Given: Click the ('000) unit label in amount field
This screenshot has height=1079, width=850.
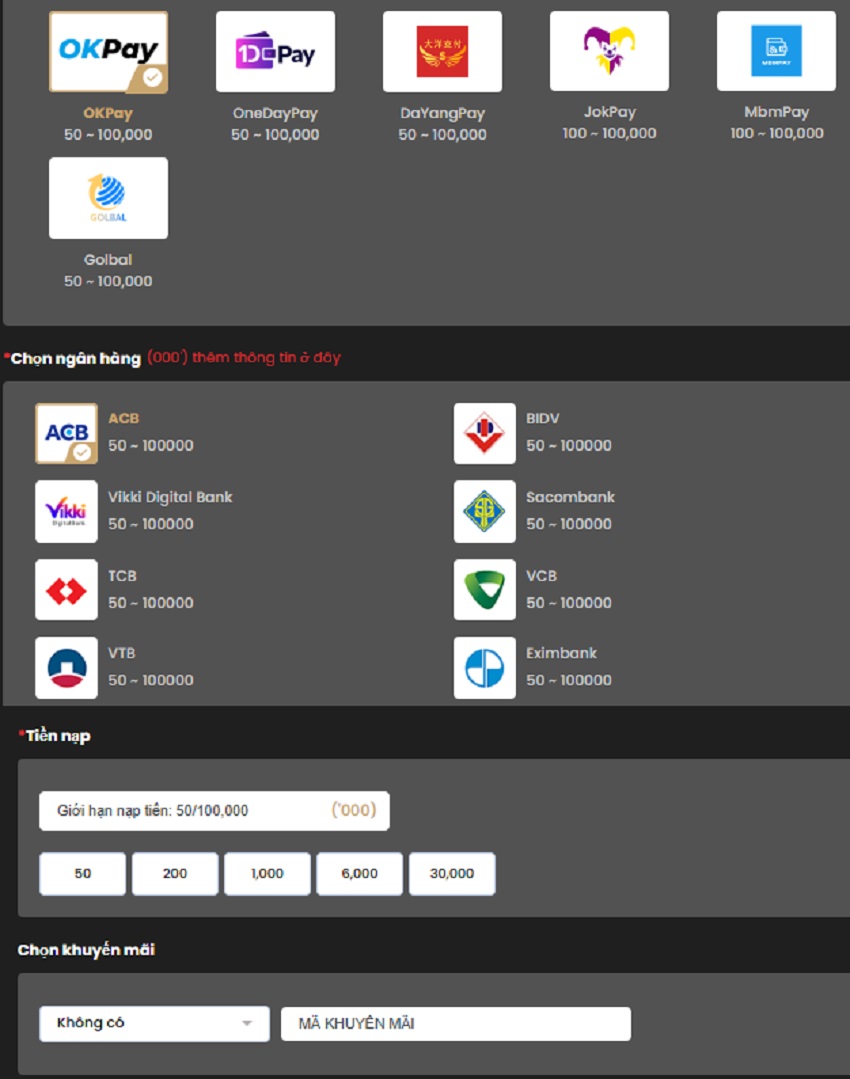Looking at the screenshot, I should coord(354,810).
